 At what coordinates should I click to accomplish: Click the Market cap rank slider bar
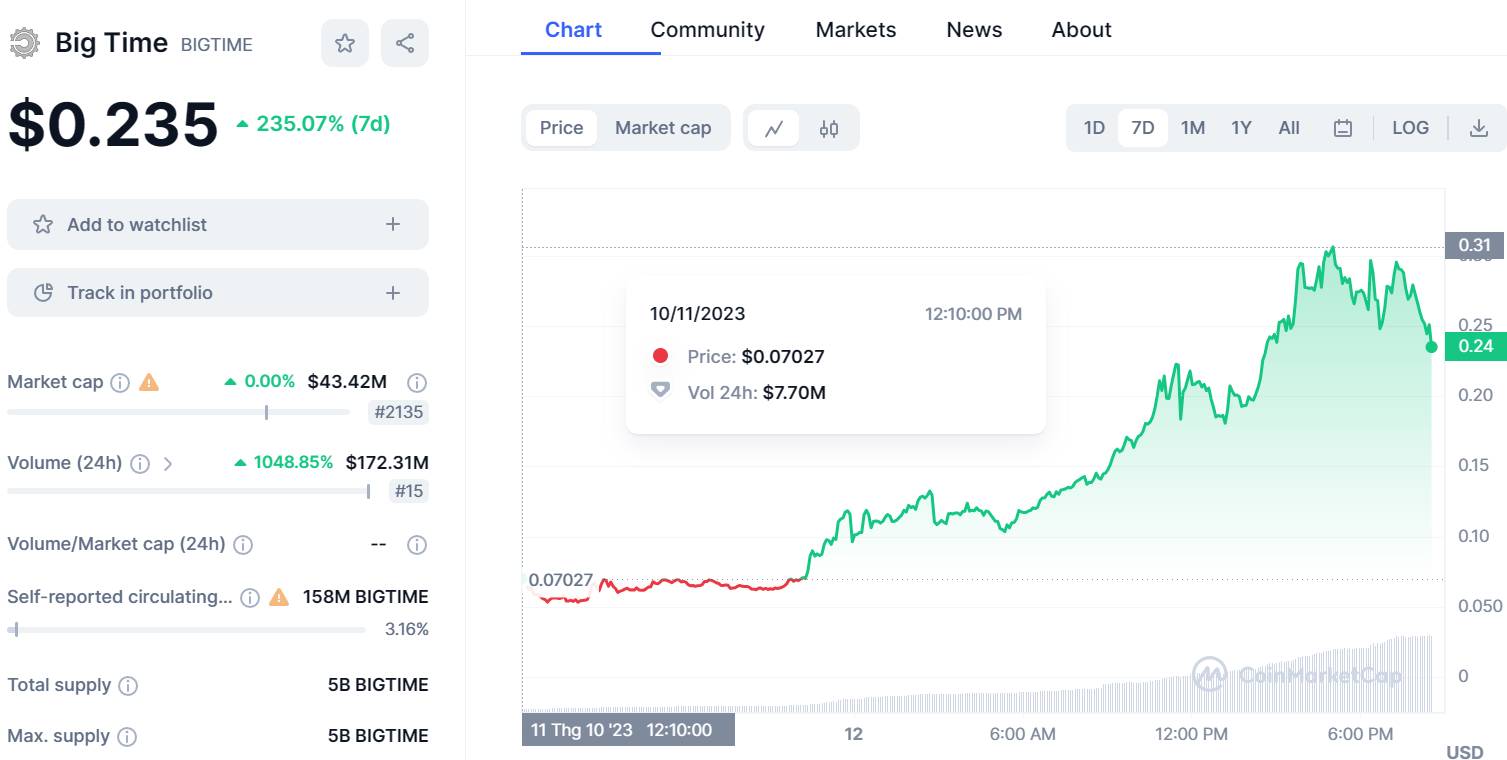178,412
